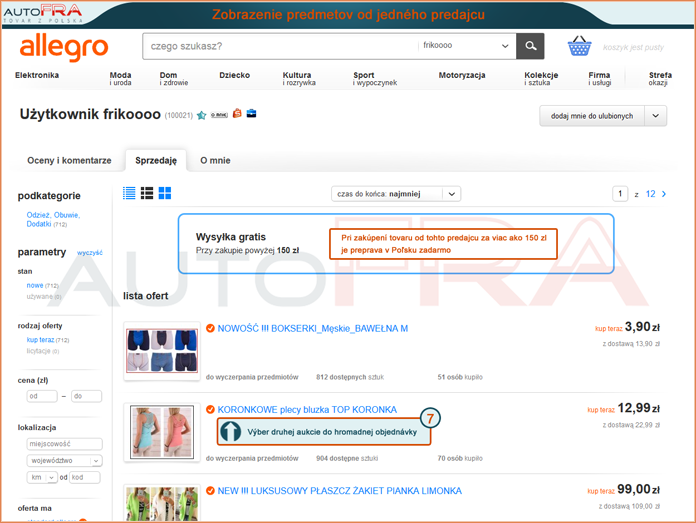Open the Elektronika category menu
696x523 pixels.
point(37,75)
